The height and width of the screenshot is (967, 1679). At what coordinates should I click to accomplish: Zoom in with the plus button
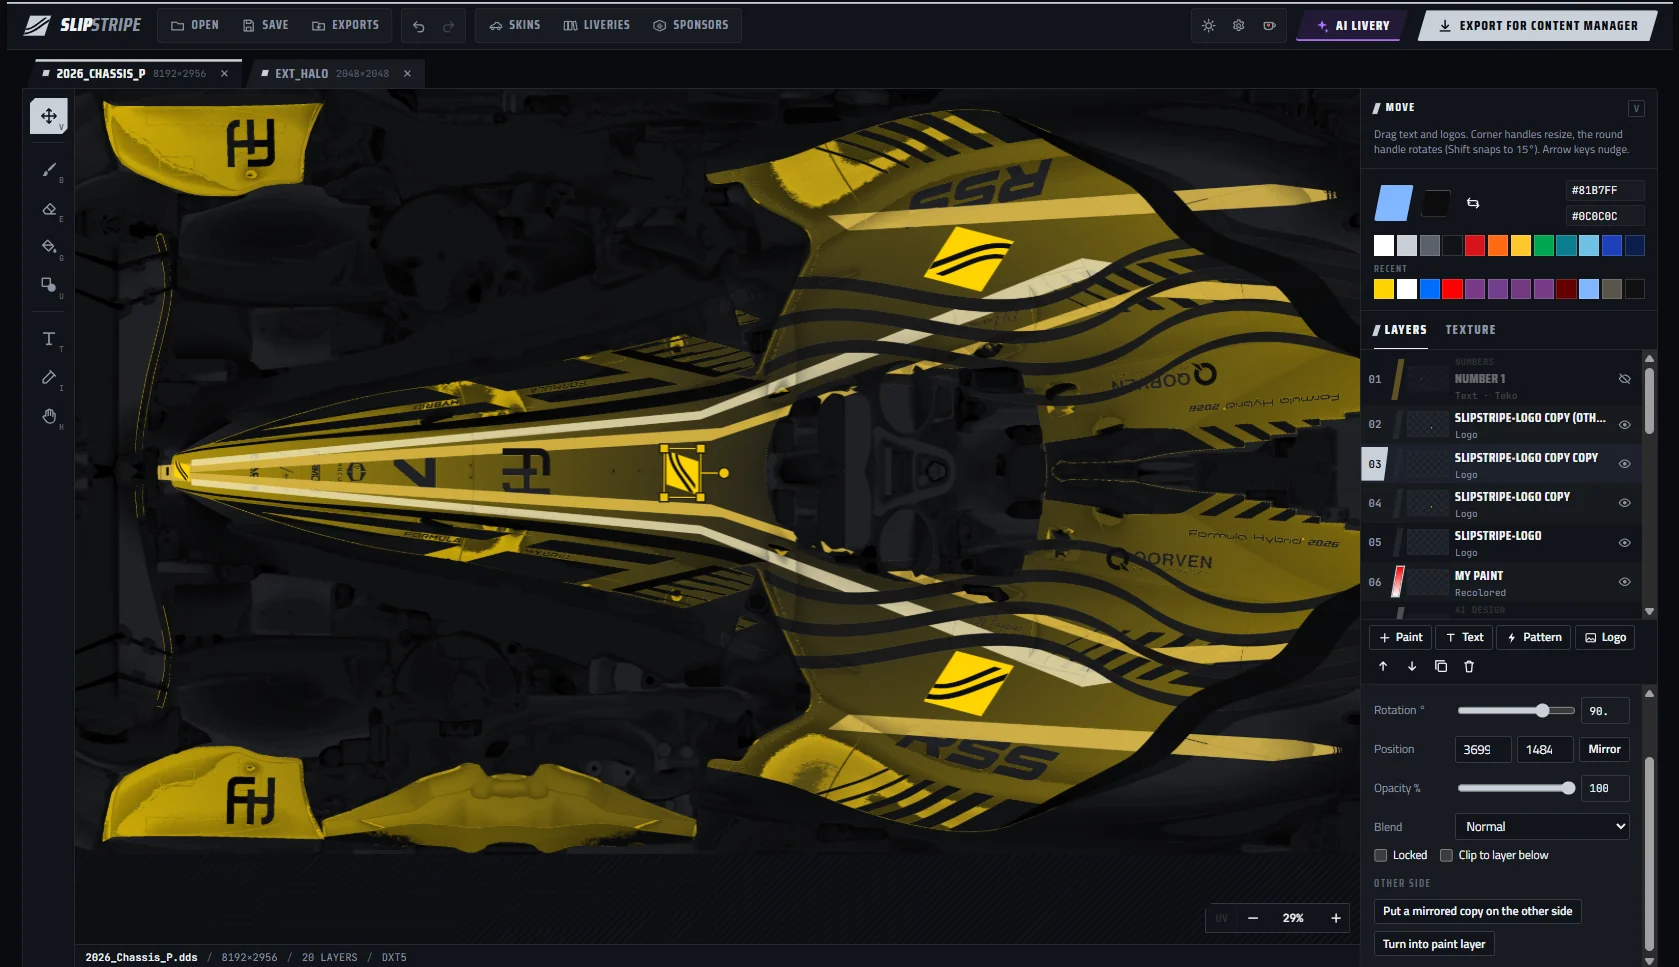click(1336, 918)
